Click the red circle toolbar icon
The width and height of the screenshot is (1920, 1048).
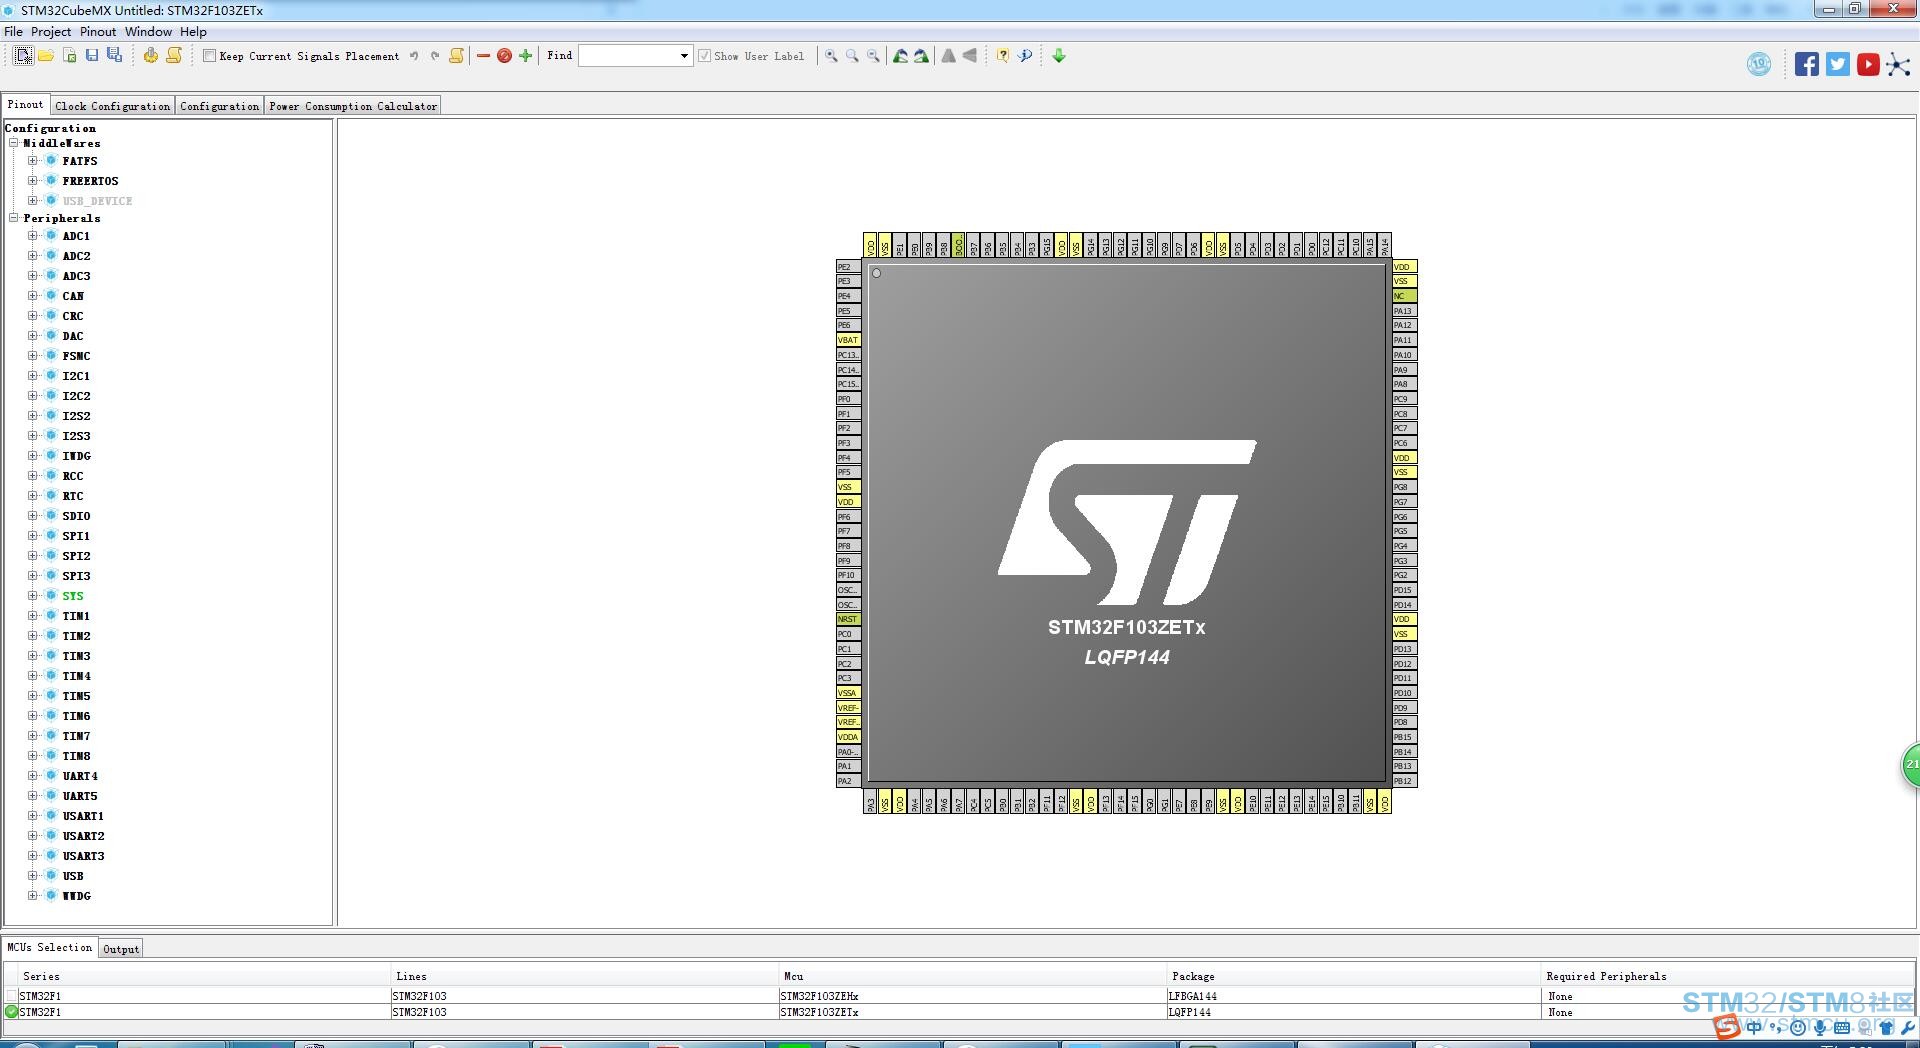[504, 56]
